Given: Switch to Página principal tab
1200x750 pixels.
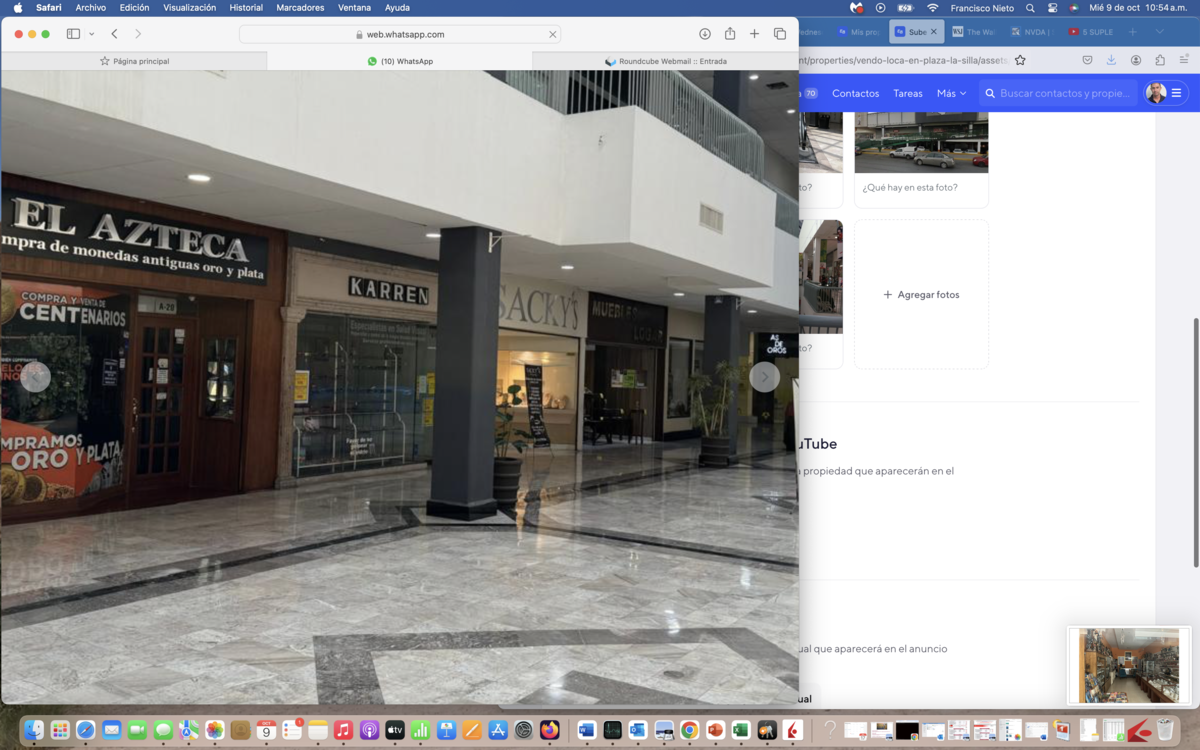Looking at the screenshot, I should pyautogui.click(x=134, y=61).
